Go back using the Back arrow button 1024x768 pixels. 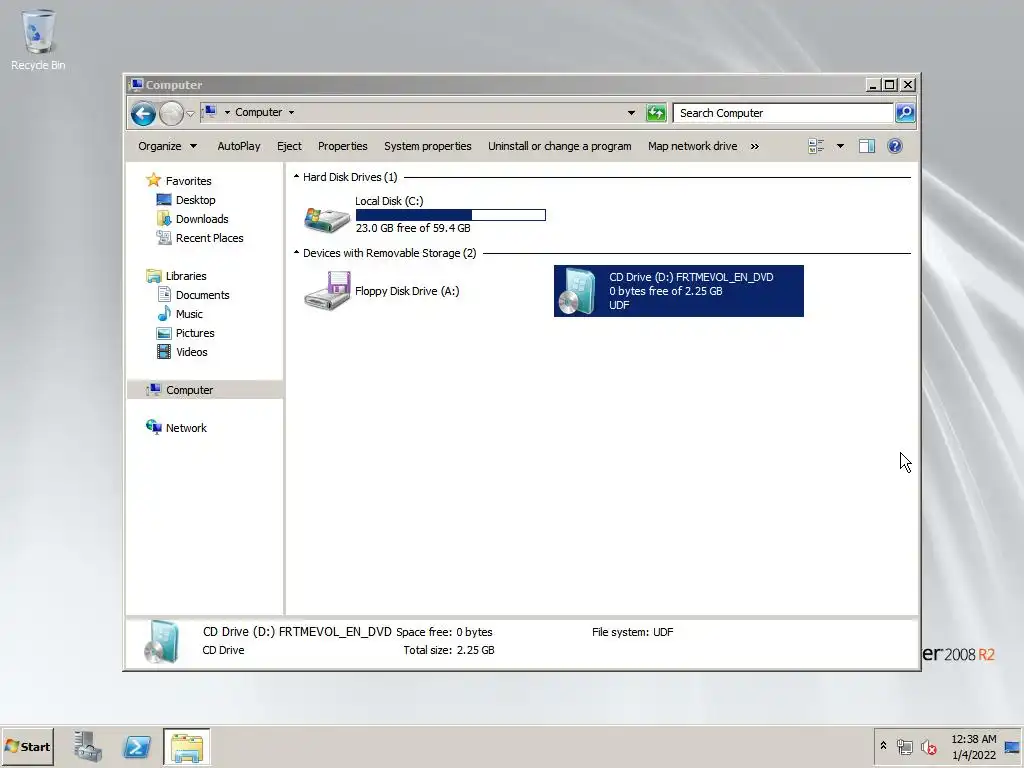pyautogui.click(x=143, y=114)
